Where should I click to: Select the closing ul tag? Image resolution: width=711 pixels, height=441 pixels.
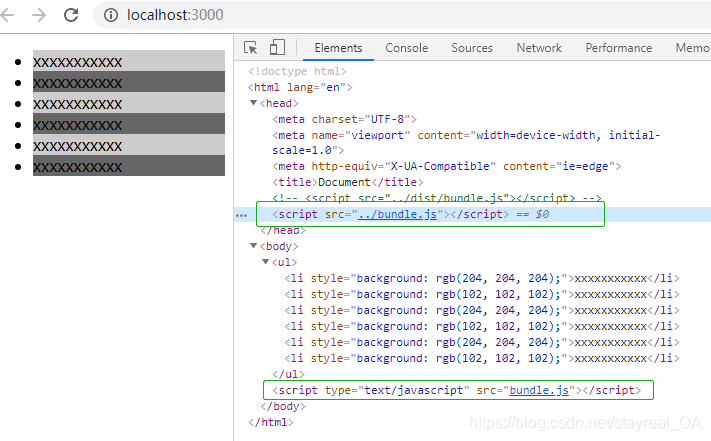click(x=288, y=374)
